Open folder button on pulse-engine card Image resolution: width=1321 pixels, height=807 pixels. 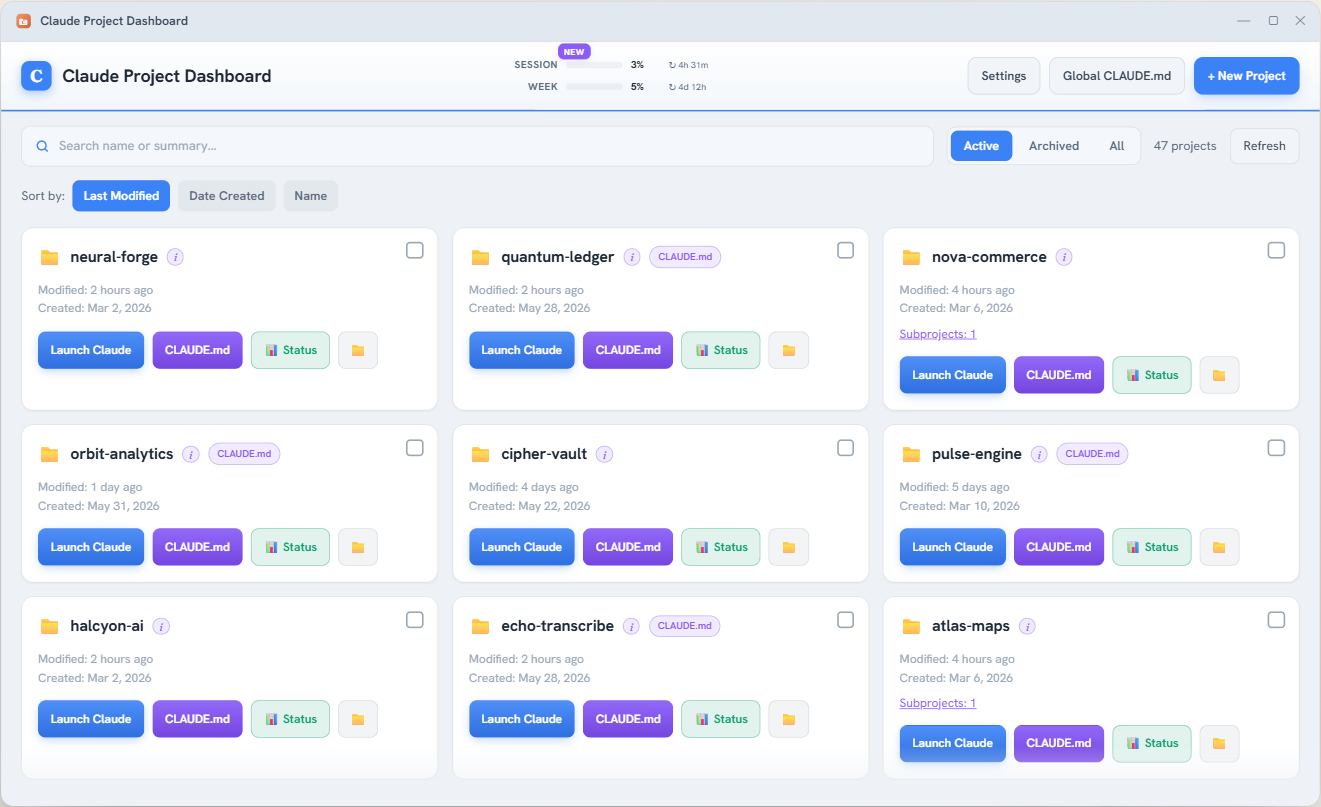pos(1219,547)
